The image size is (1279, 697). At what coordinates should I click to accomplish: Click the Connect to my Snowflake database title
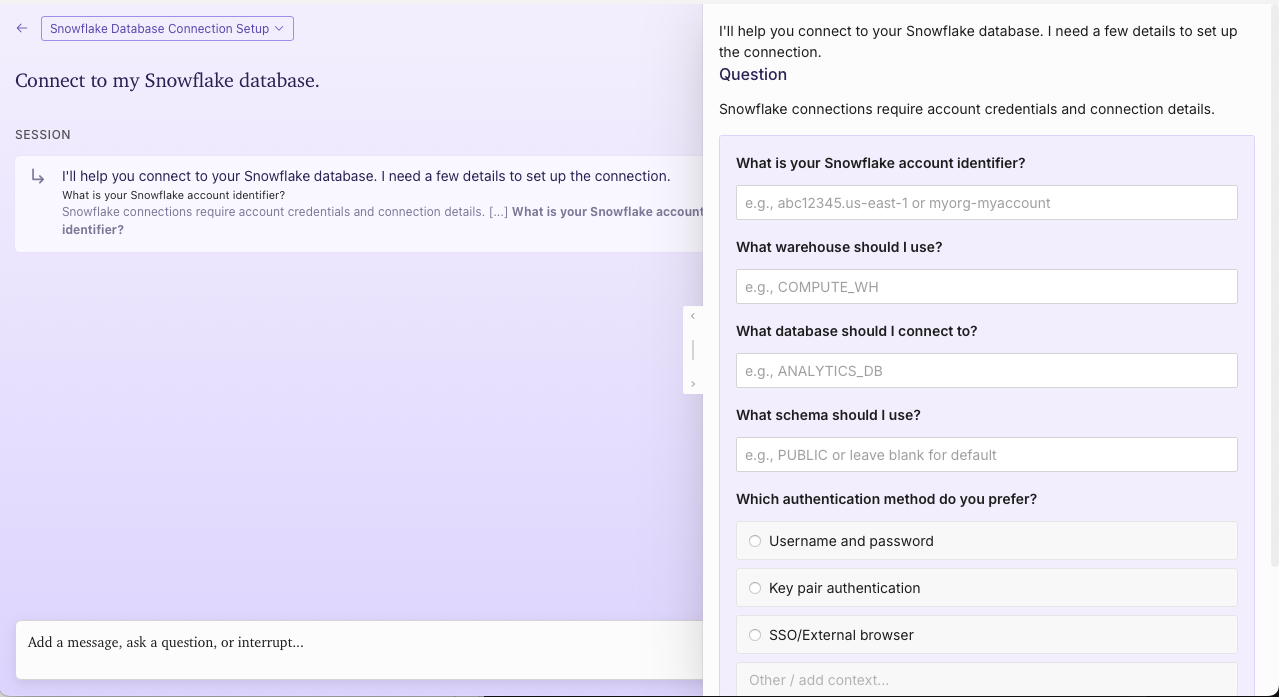tap(167, 81)
